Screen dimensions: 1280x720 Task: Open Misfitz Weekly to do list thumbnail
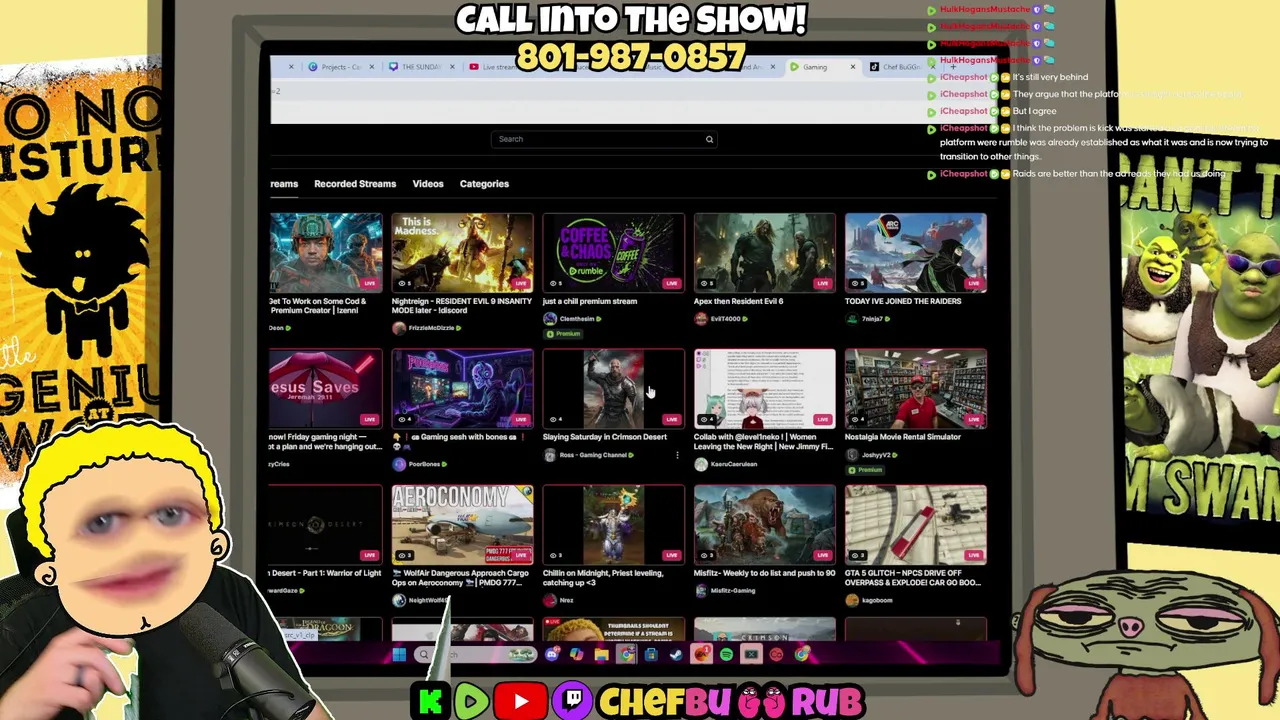[x=764, y=524]
